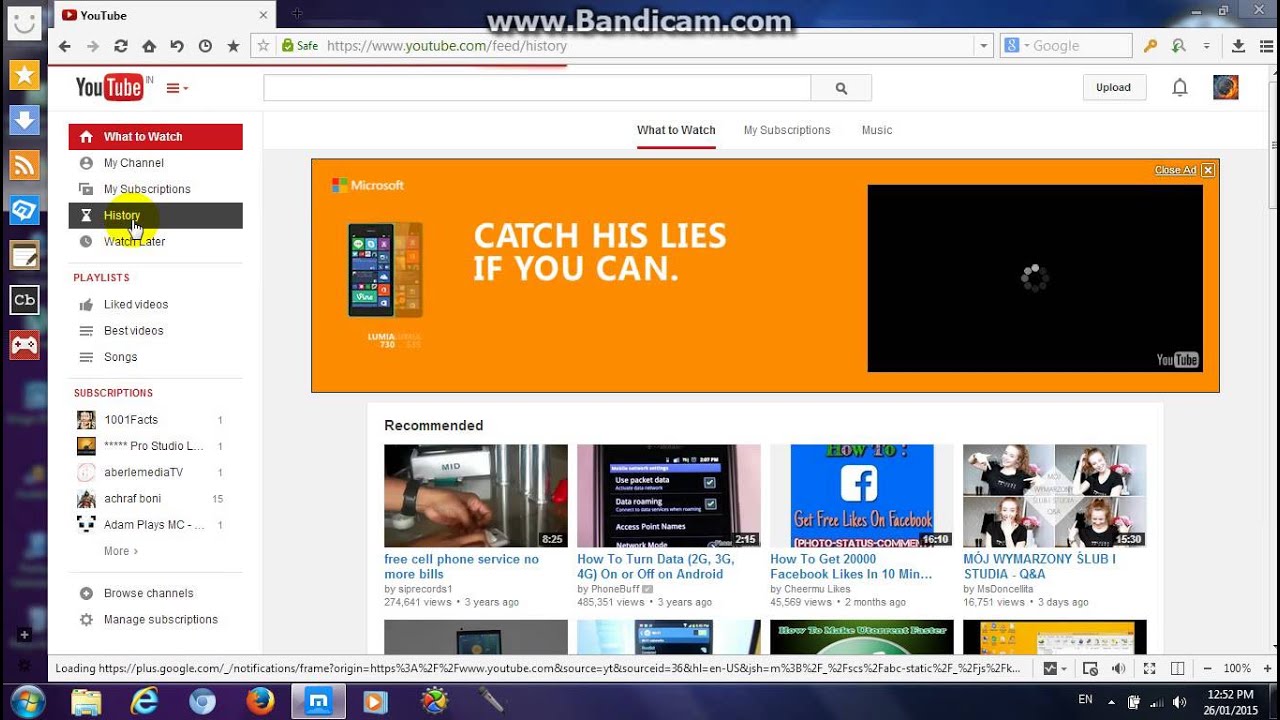Open browsing history clock icon in toolbar

point(205,46)
